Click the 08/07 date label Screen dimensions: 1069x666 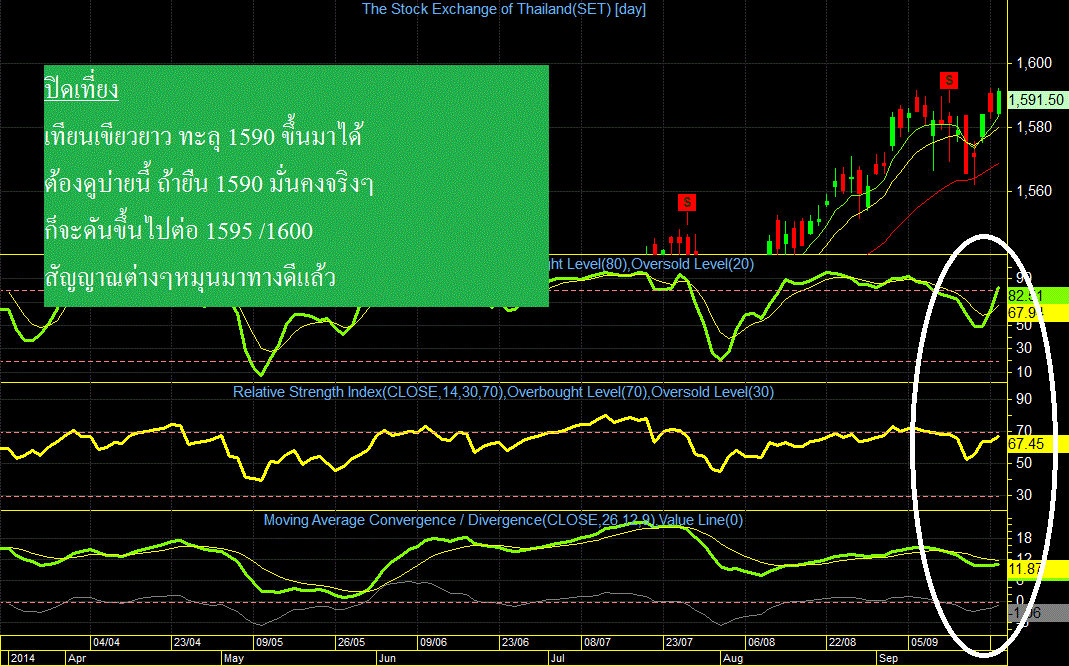(597, 642)
